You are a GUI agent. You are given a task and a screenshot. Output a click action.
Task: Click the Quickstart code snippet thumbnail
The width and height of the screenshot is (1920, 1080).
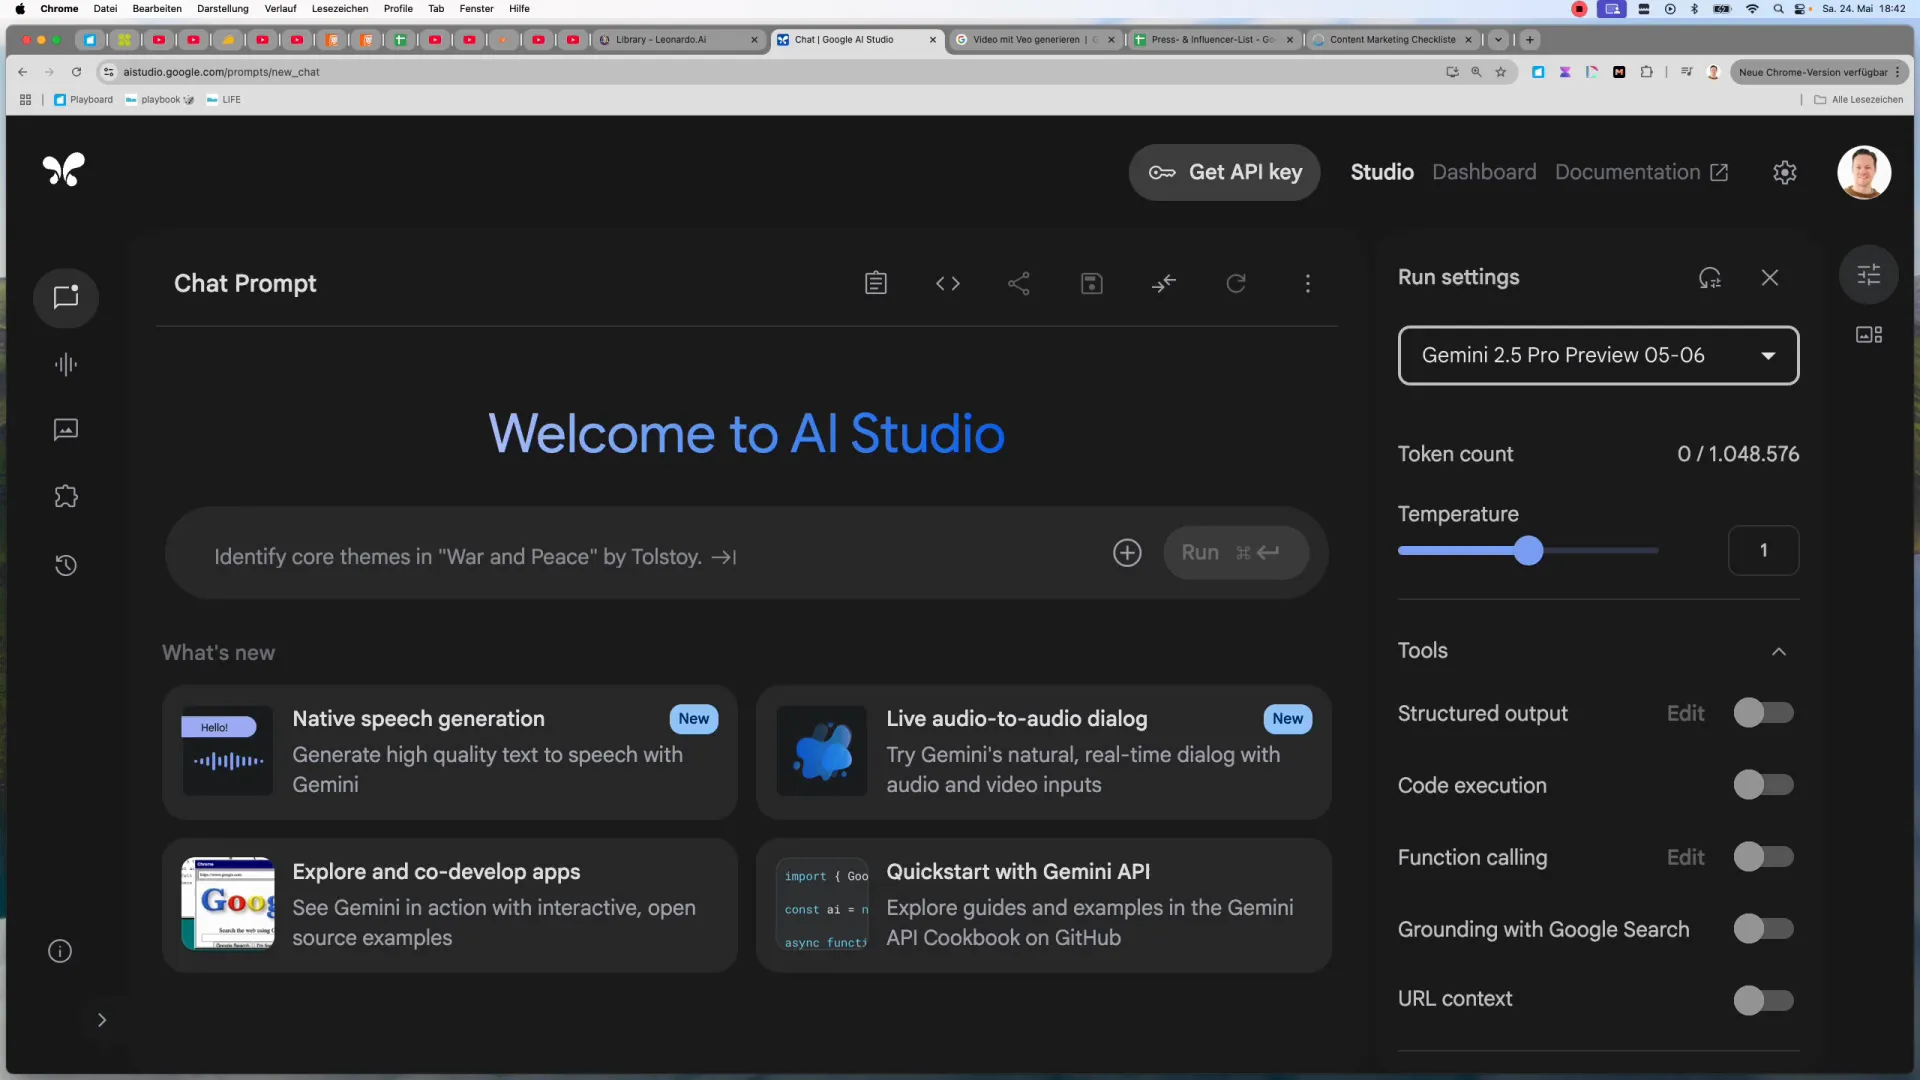pos(822,904)
